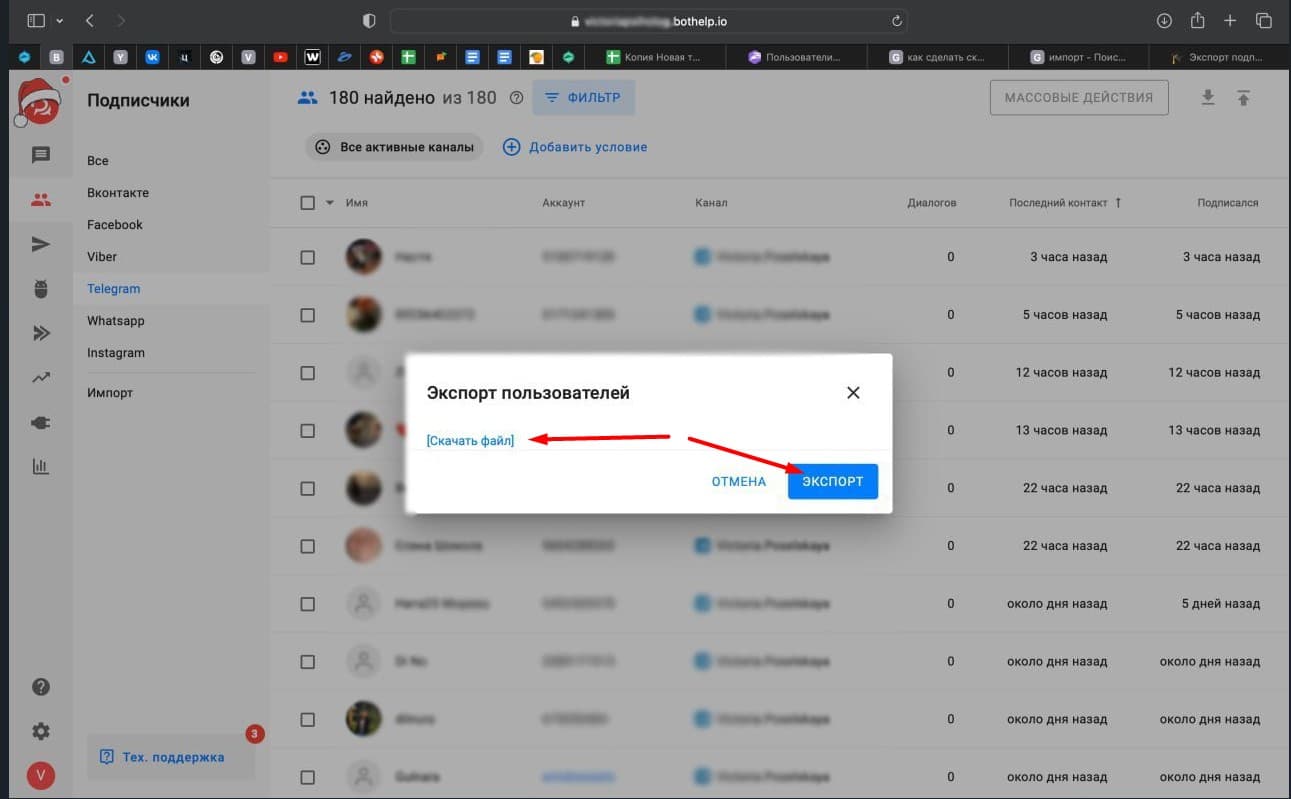This screenshot has width=1291, height=799.
Task: Click the upload import arrow icon
Action: (x=1243, y=98)
